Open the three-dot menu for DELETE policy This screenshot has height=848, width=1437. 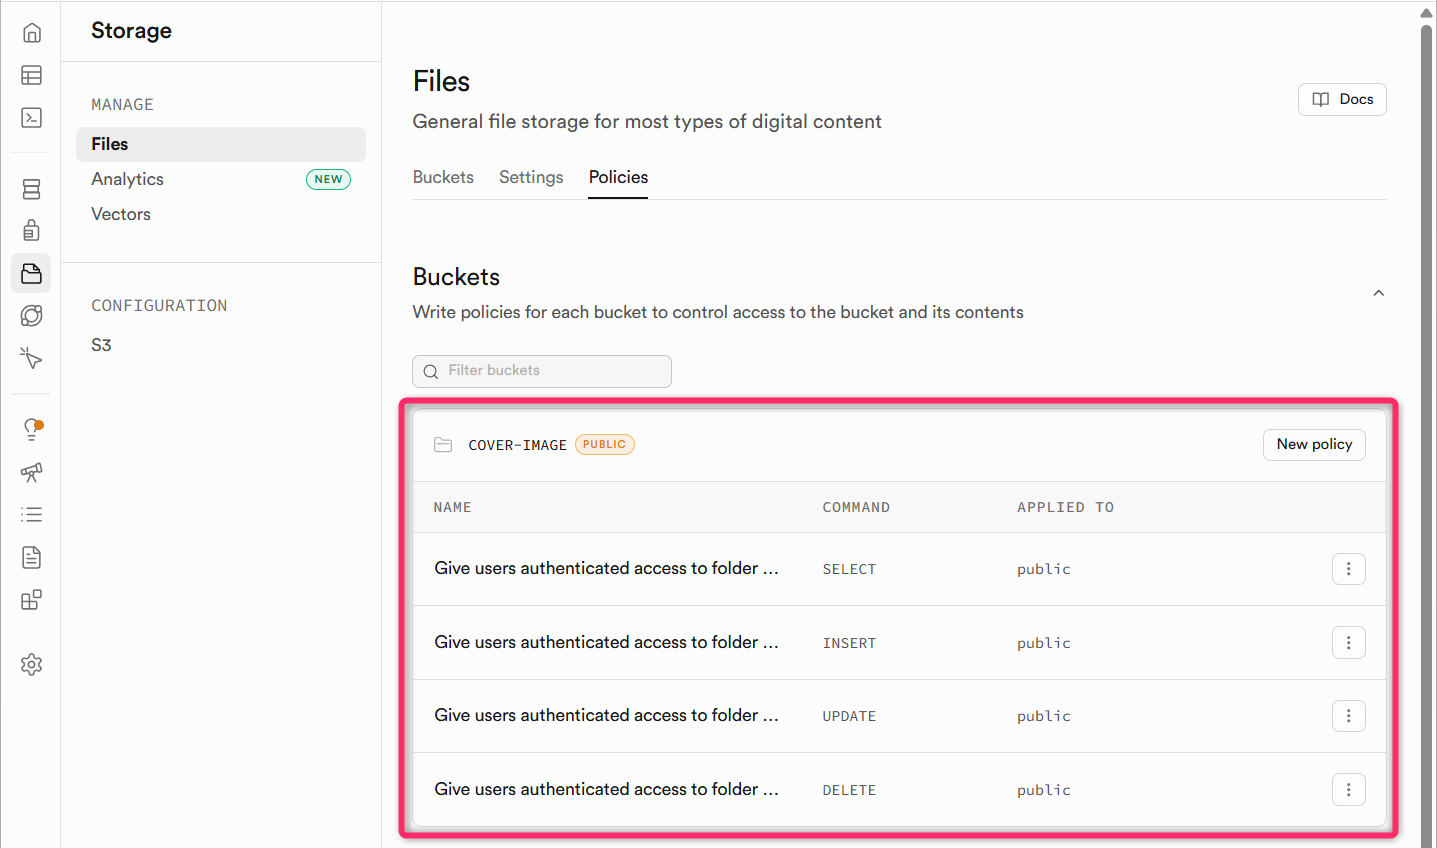click(x=1348, y=790)
